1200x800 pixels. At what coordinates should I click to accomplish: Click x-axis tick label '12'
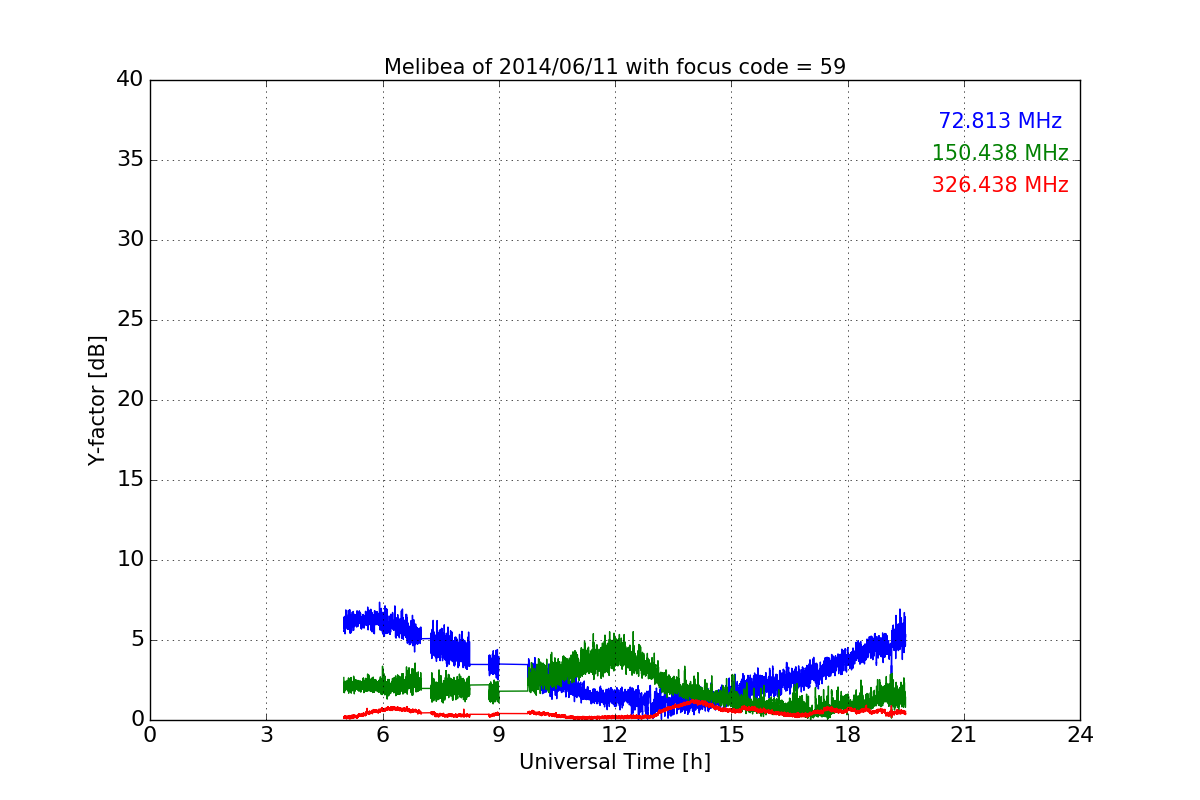point(615,735)
